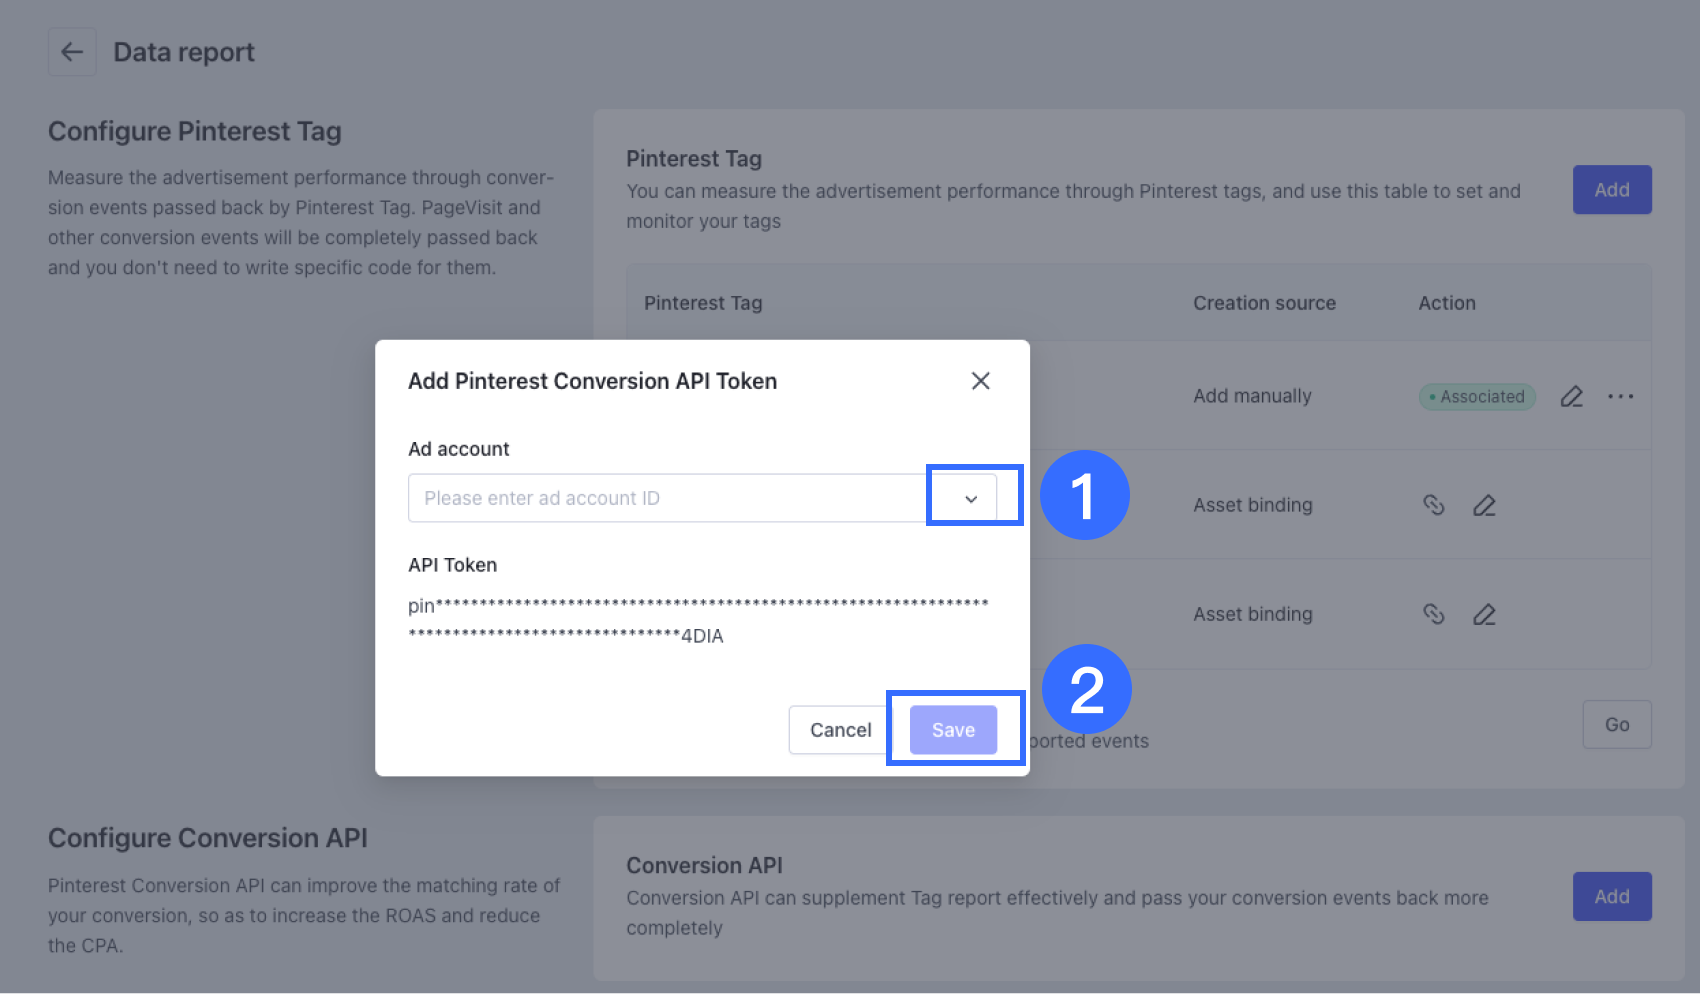
Task: Edit the second Asset binding tag
Action: coord(1484,614)
